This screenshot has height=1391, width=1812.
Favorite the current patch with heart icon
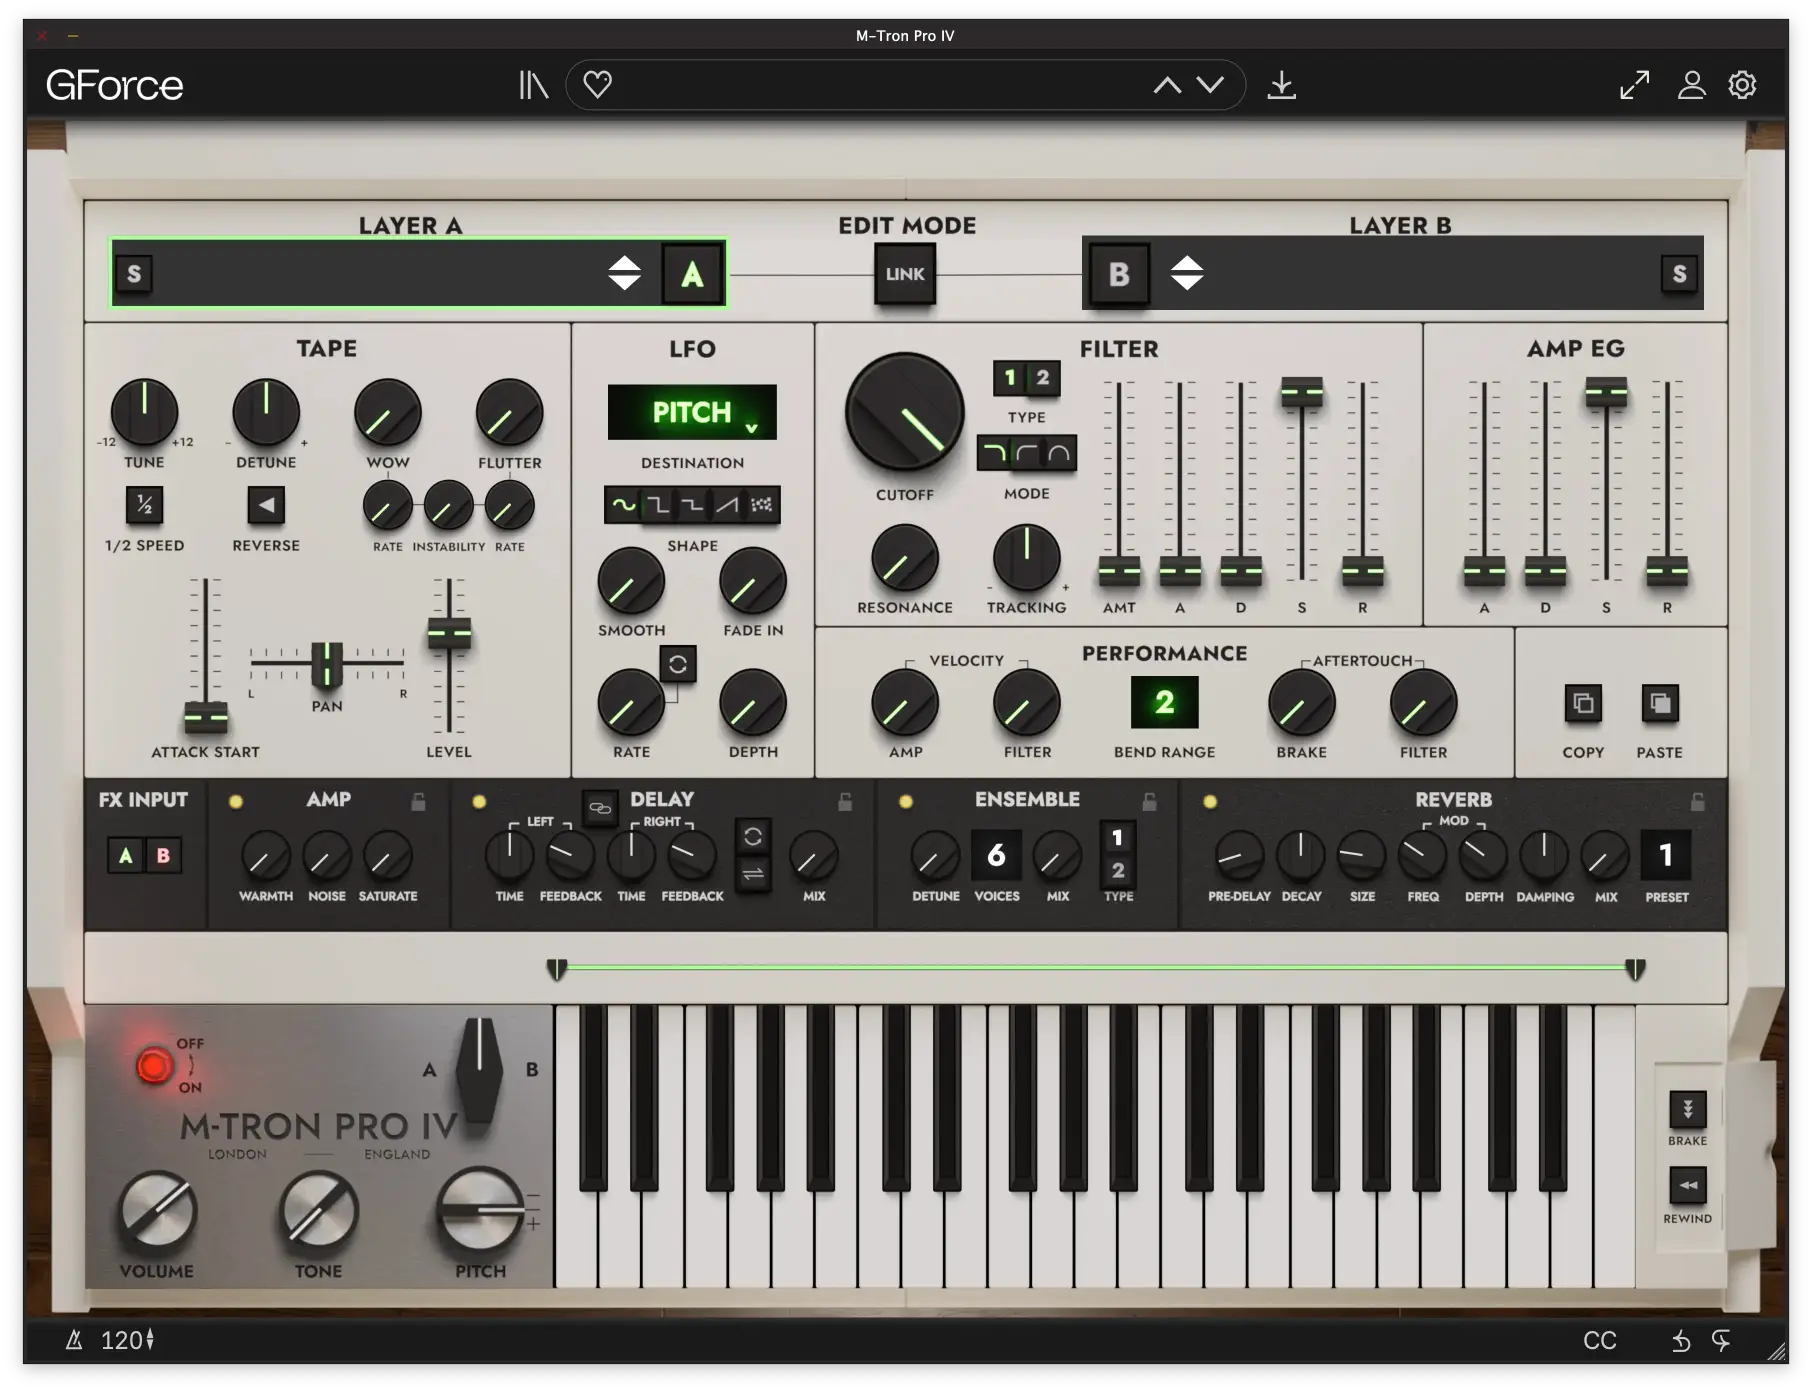coord(597,84)
